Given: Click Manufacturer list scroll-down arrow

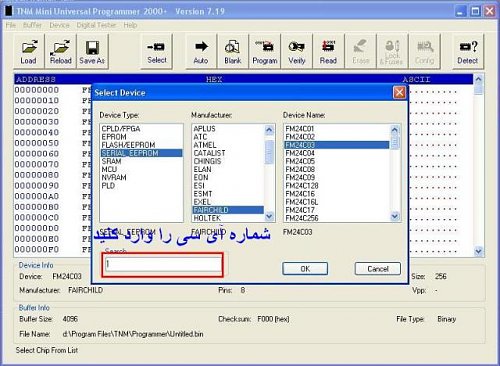Looking at the screenshot, I should click(269, 217).
